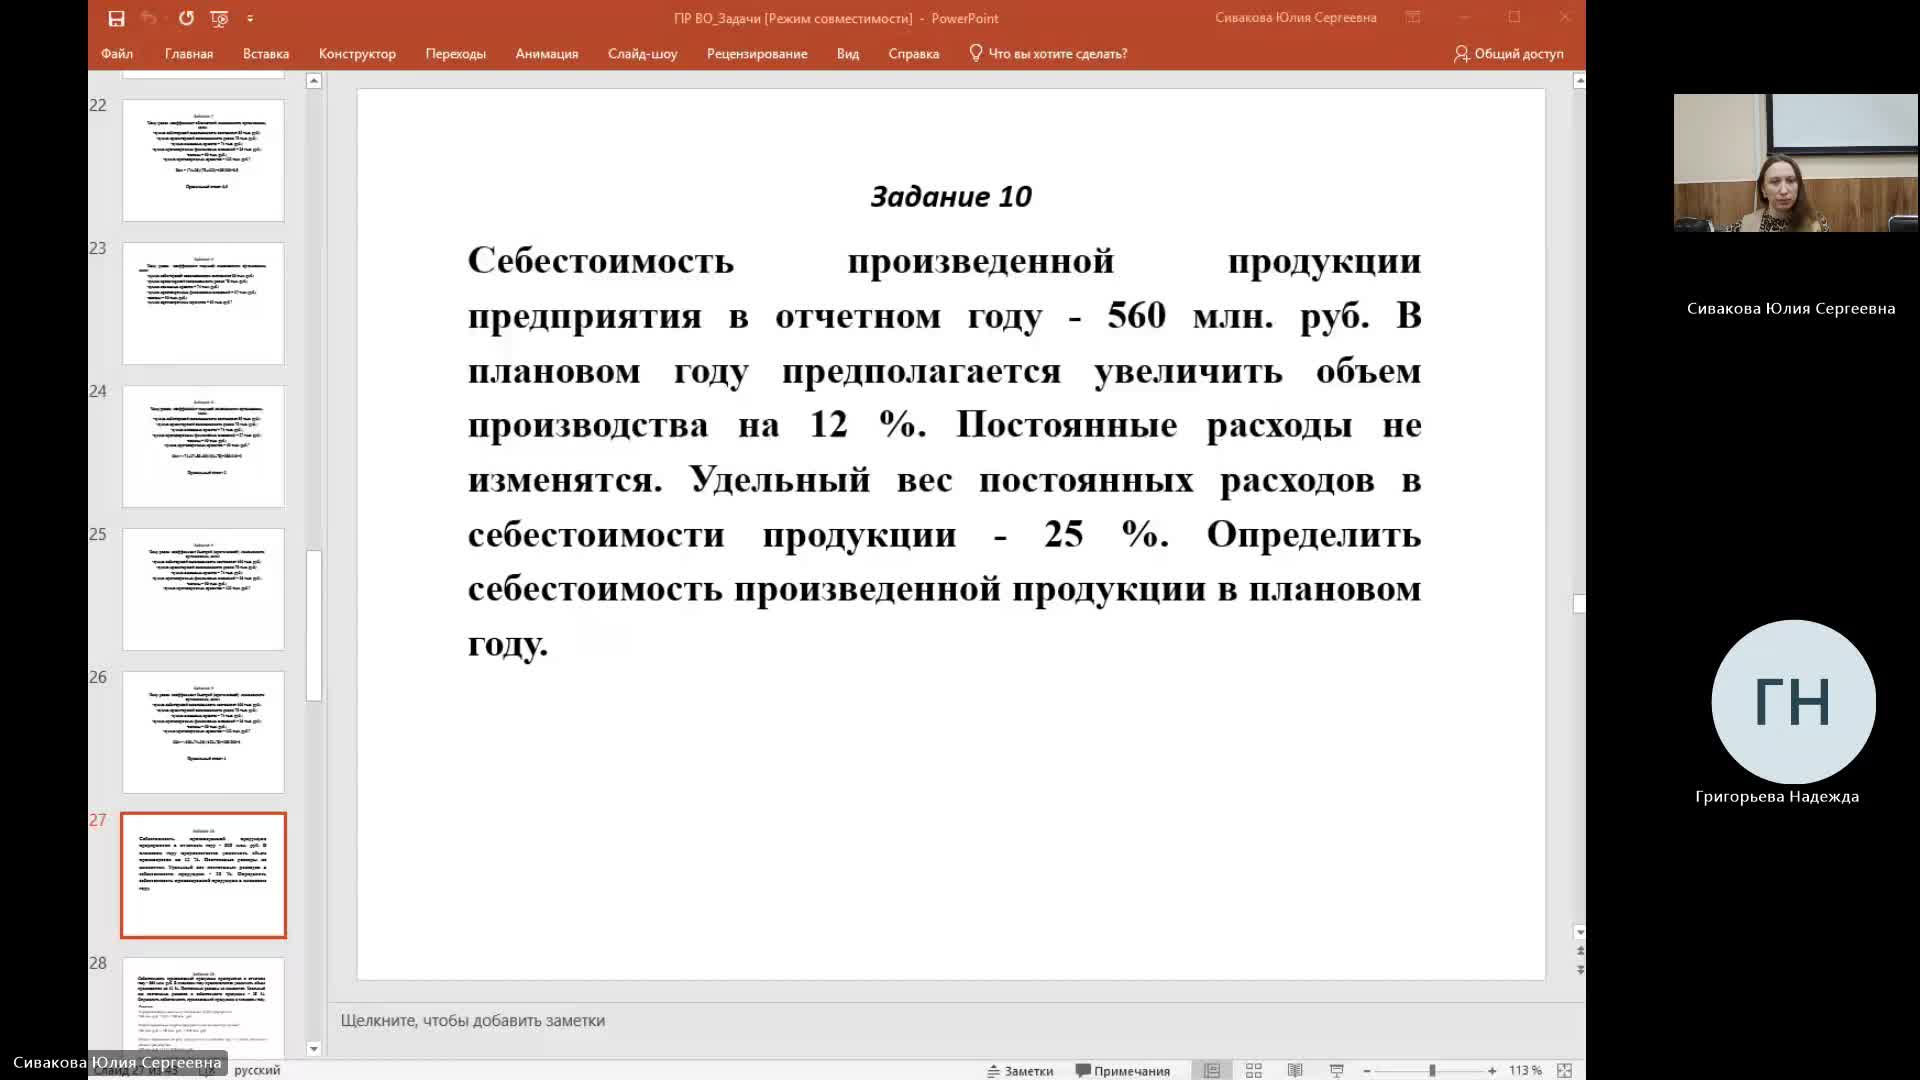Select slide 28 thumbnail
1920x1080 pixels.
pos(203,1007)
